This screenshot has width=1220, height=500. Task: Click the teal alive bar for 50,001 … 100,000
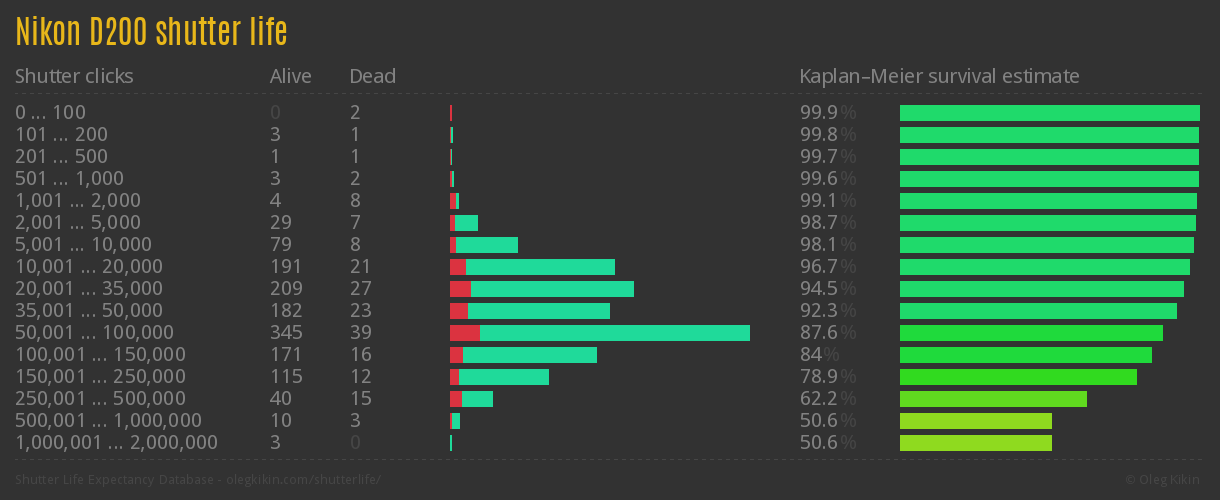point(614,333)
